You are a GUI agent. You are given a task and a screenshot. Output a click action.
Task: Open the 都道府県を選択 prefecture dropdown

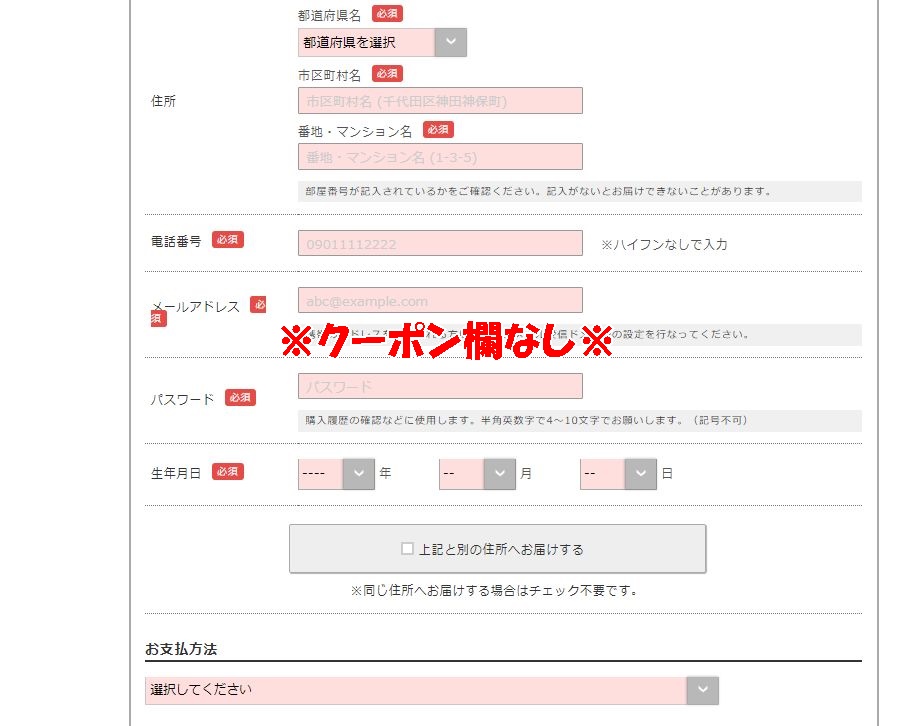click(382, 42)
